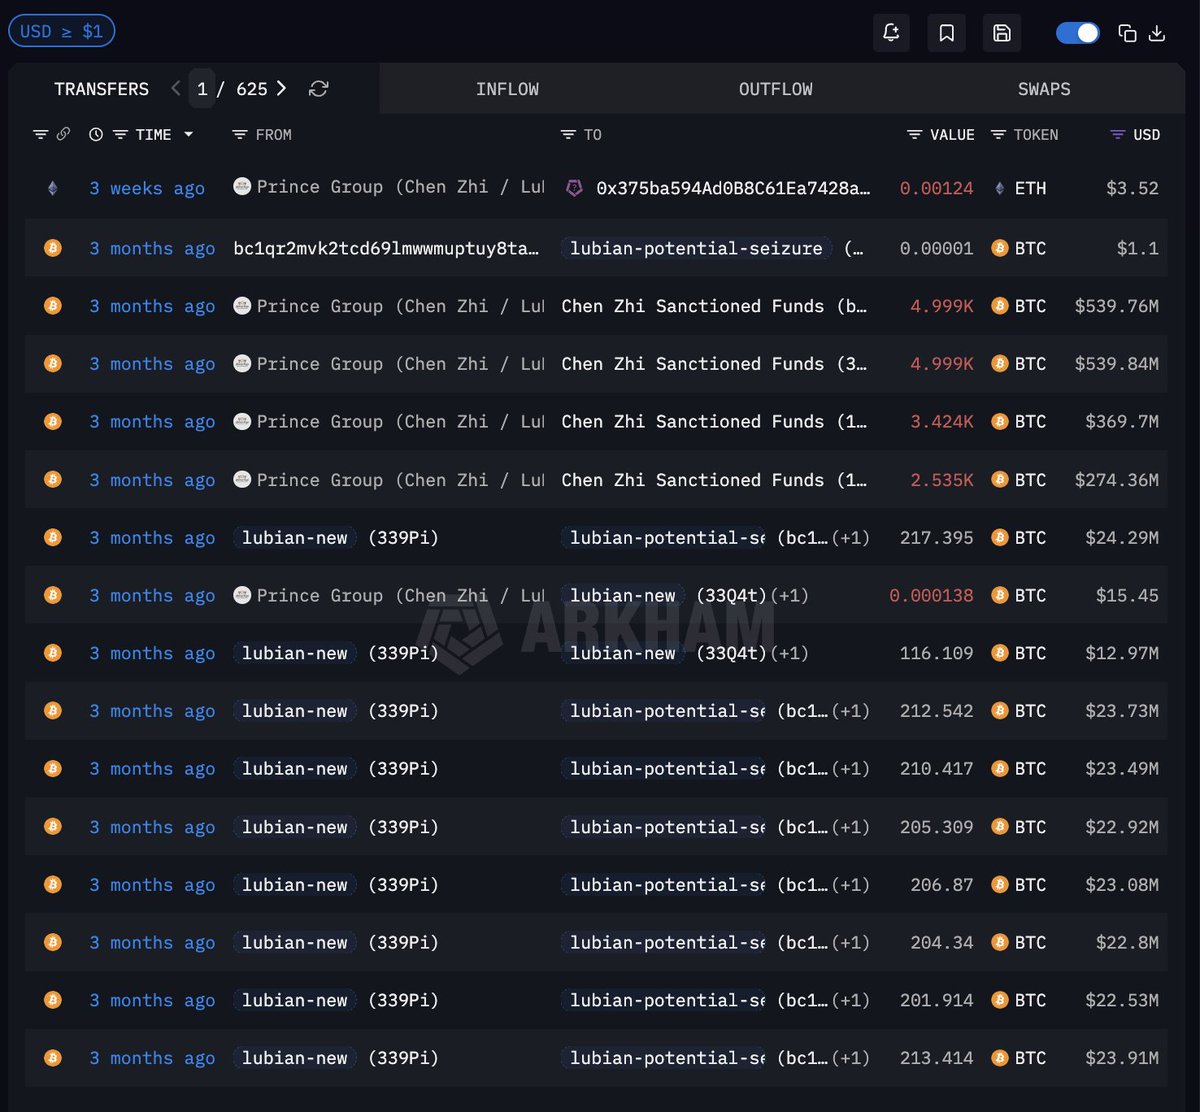Open the TOKEN column filter
This screenshot has width=1200, height=1112.
(998, 135)
